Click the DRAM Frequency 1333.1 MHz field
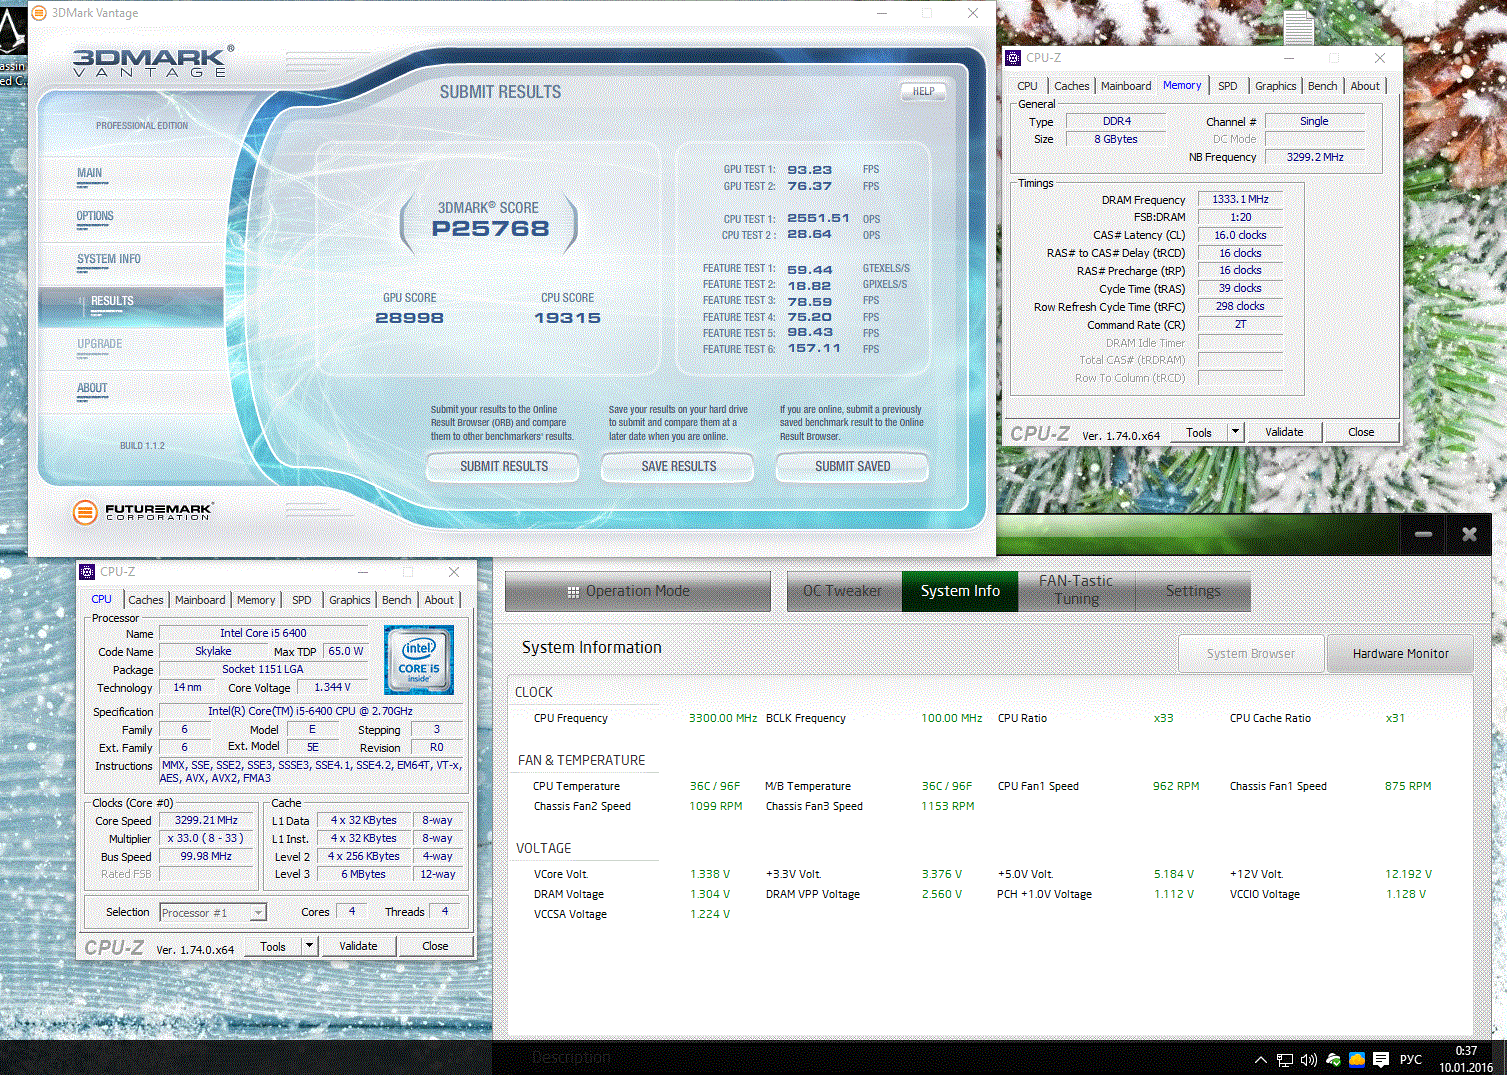The image size is (1507, 1075). [1240, 199]
